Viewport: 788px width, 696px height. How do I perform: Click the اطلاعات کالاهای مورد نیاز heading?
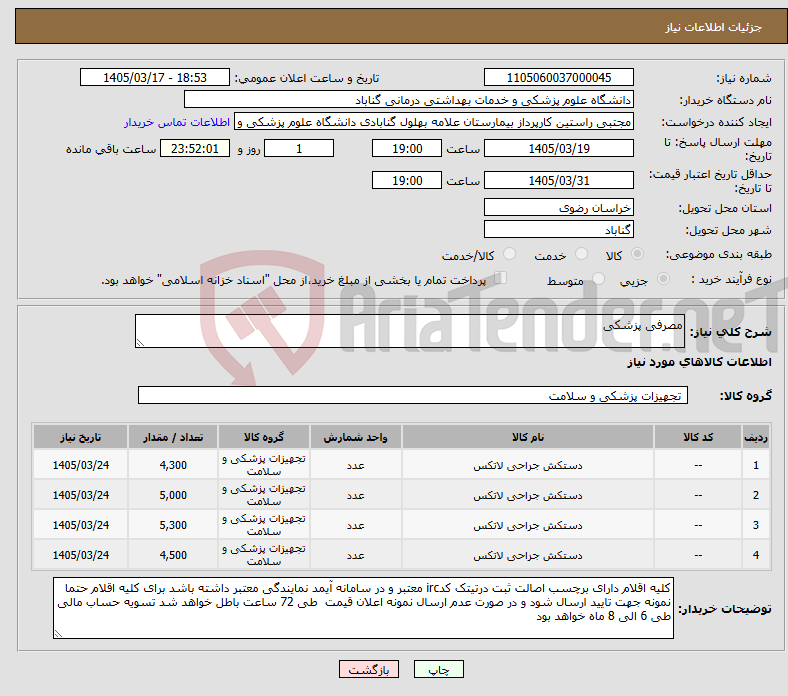699,362
